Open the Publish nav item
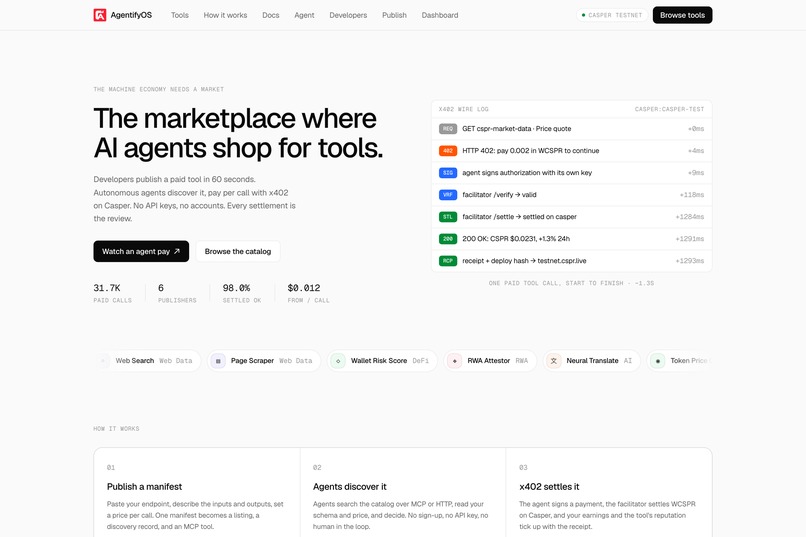806x537 pixels. pyautogui.click(x=394, y=15)
